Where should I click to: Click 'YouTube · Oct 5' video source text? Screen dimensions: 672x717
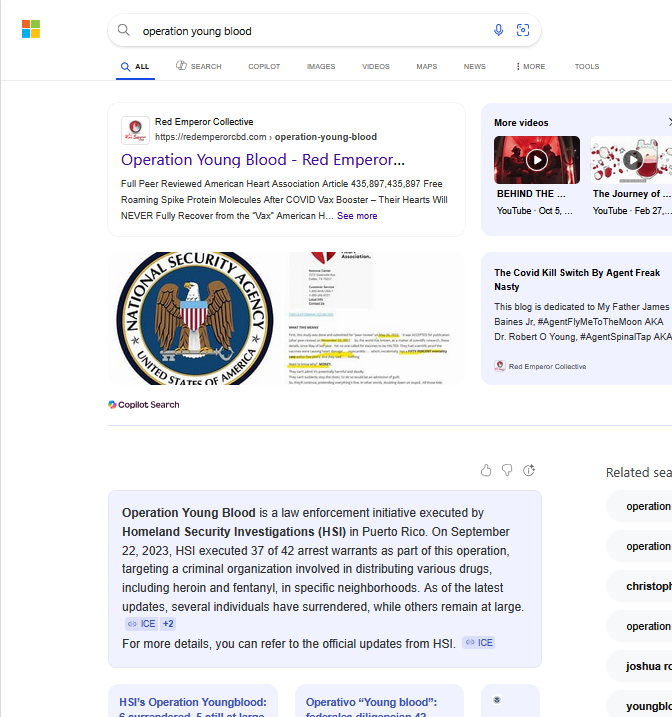tap(534, 211)
